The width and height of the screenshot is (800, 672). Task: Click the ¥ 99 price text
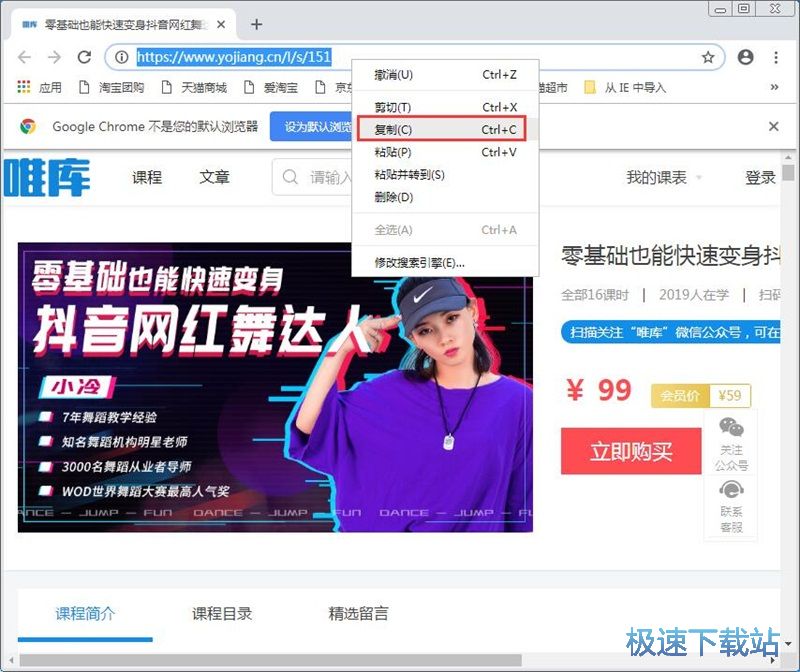pyautogui.click(x=599, y=390)
